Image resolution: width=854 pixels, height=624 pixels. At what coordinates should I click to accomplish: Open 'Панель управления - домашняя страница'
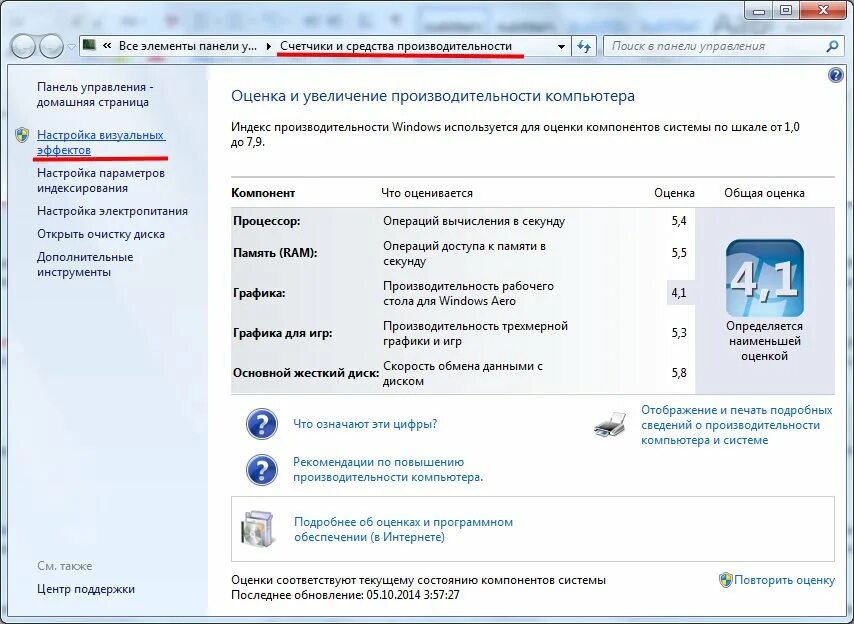point(95,94)
